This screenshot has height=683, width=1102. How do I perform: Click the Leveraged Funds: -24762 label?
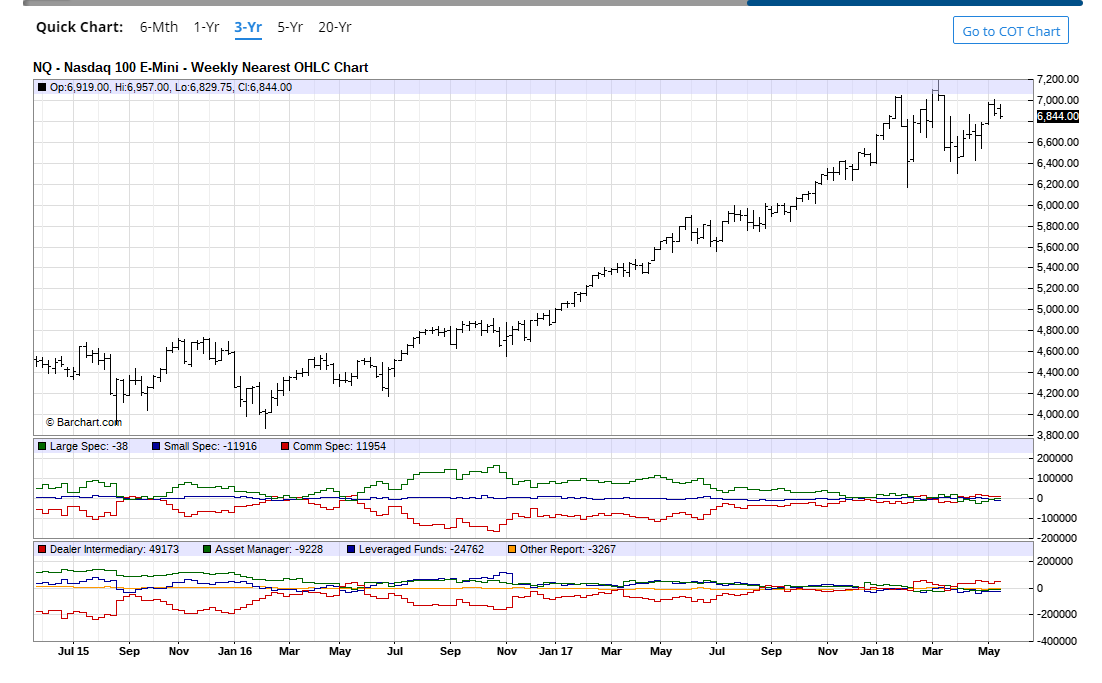421,549
